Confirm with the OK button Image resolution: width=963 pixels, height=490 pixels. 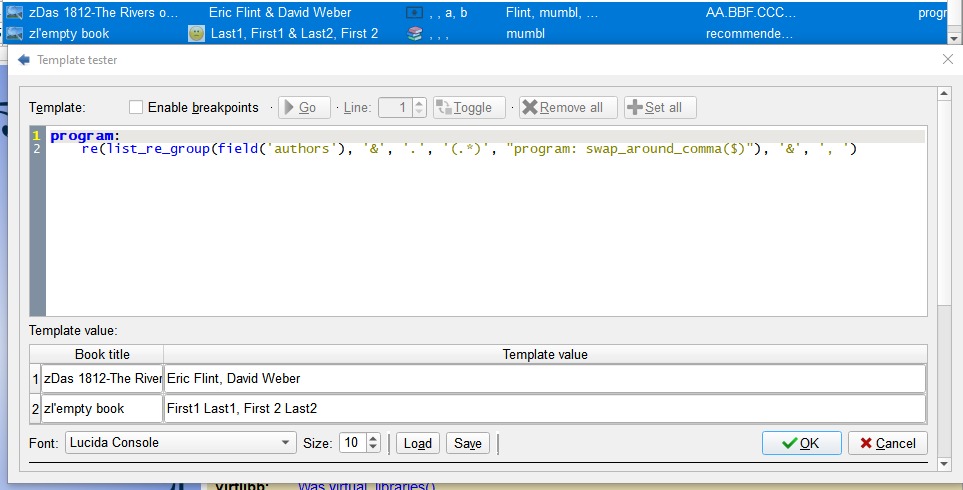coord(801,443)
